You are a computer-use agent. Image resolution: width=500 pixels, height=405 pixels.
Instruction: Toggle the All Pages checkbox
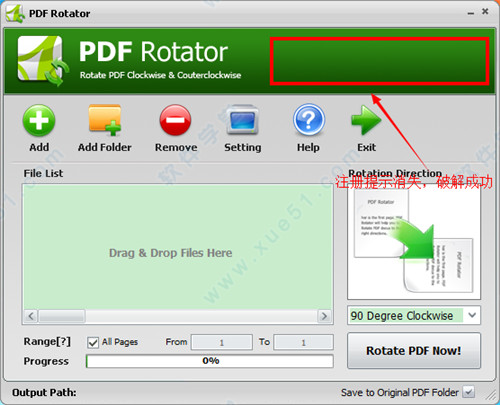[x=93, y=342]
